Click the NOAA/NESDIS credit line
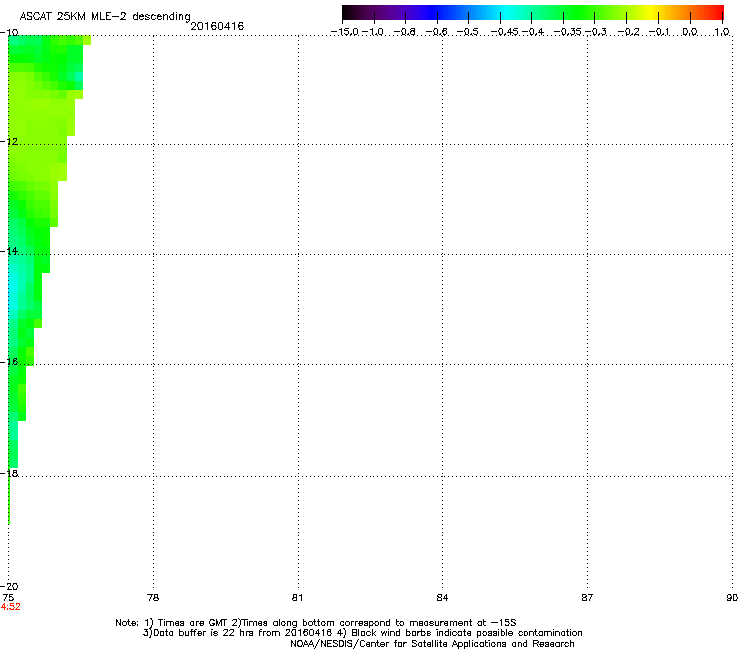Screen dimensions: 740x650 coord(432,644)
